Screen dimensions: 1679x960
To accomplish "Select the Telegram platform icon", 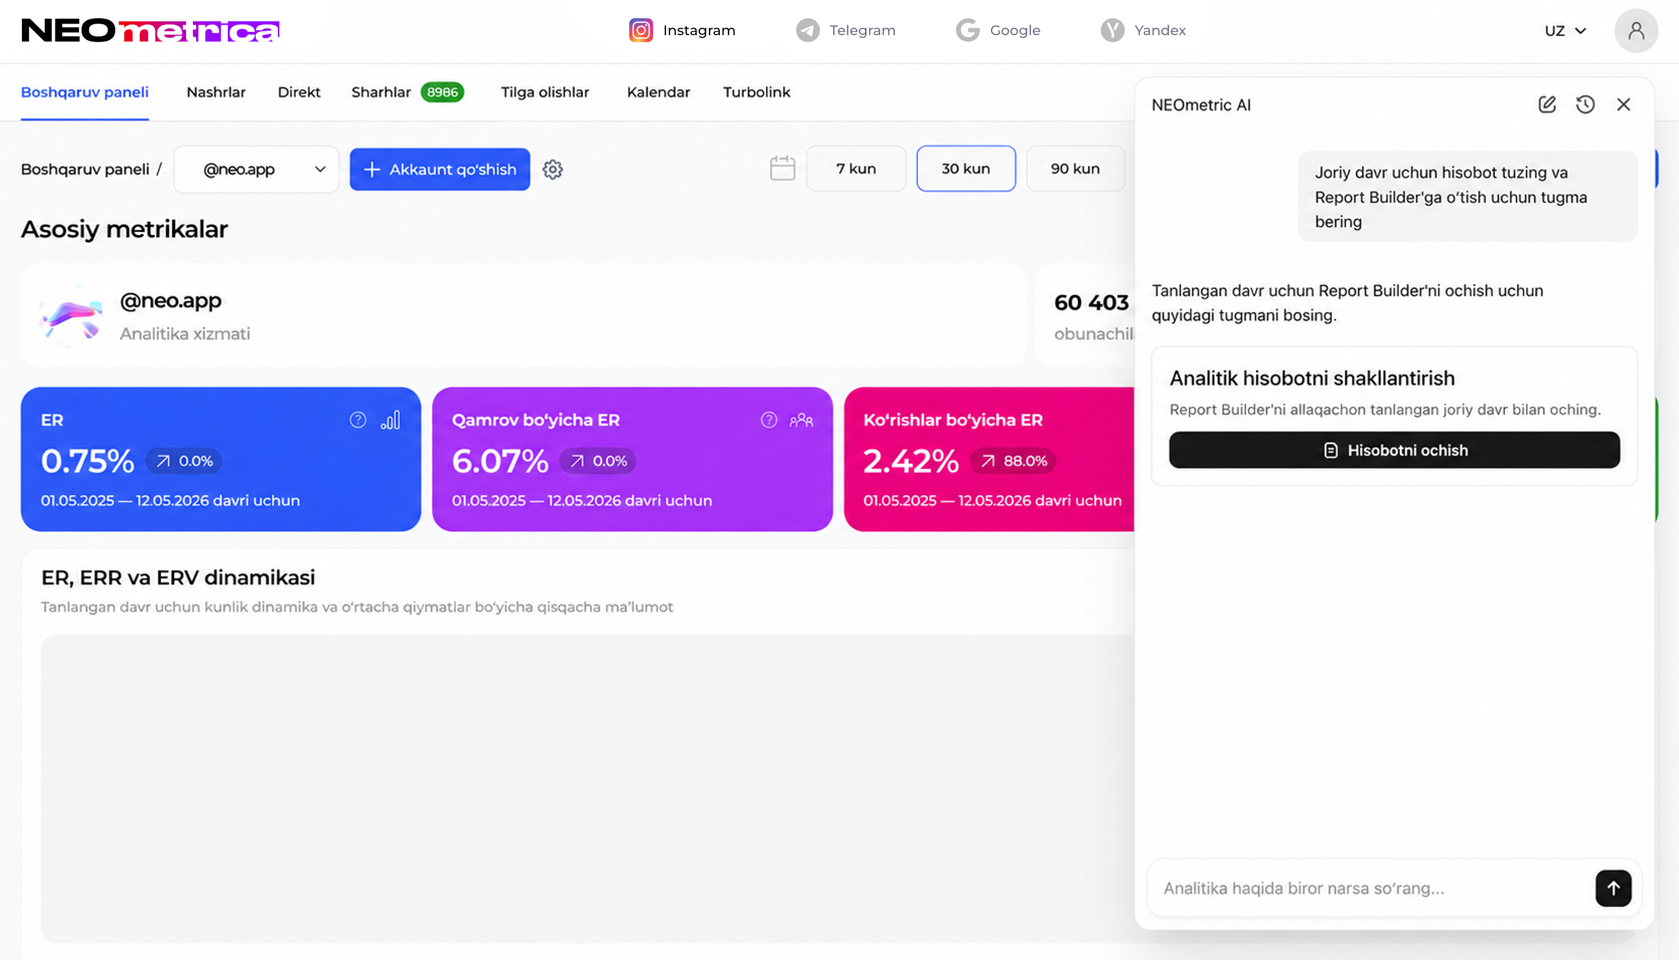I will [x=808, y=30].
